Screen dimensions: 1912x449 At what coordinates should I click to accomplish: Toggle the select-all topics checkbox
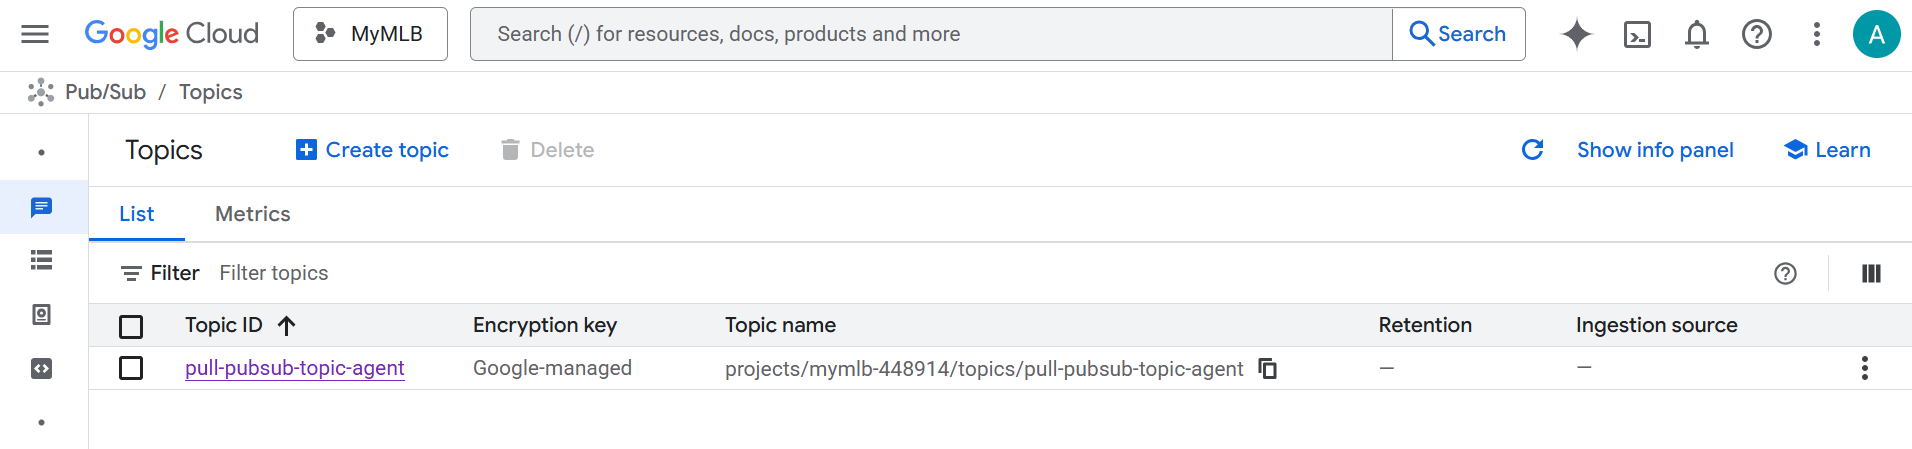pyautogui.click(x=131, y=326)
